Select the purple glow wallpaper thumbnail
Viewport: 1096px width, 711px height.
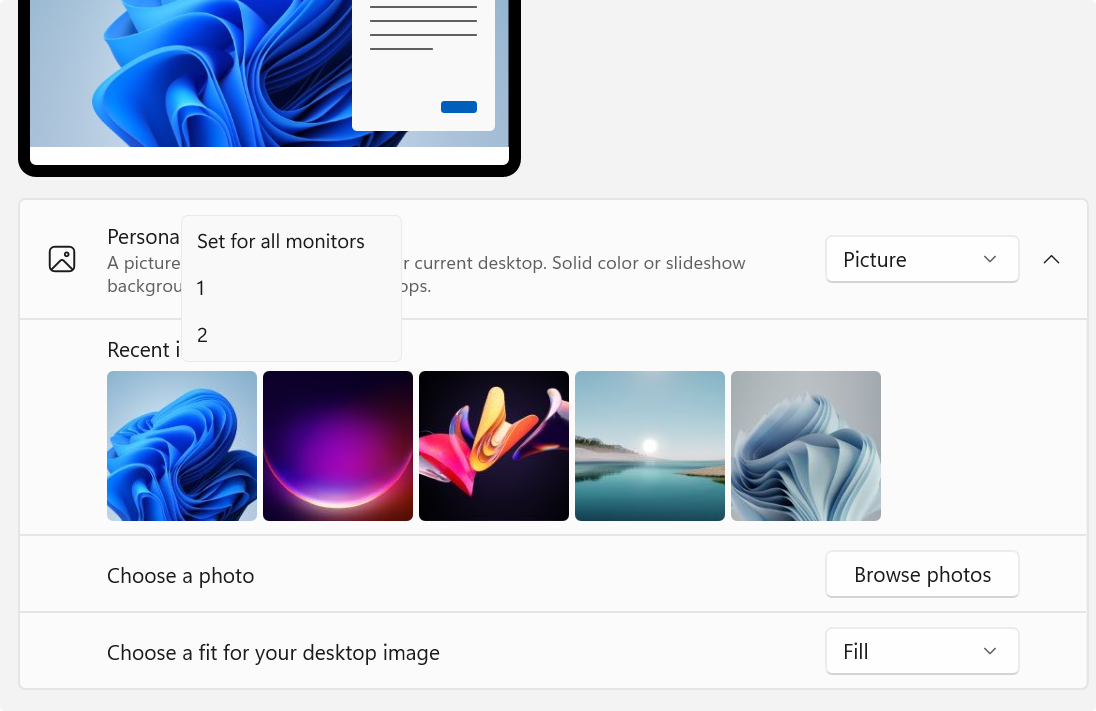click(x=337, y=446)
